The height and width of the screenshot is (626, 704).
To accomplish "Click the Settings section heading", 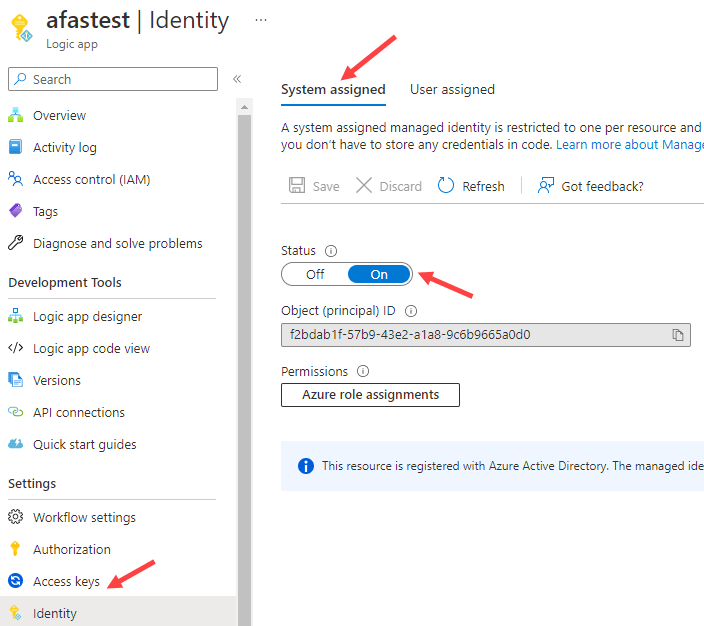I will coord(32,484).
